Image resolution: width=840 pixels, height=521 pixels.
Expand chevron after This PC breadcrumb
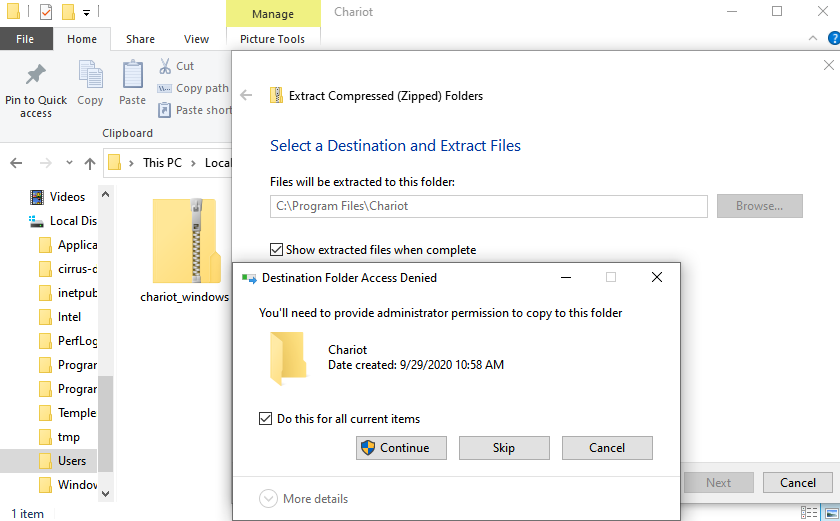click(x=193, y=163)
